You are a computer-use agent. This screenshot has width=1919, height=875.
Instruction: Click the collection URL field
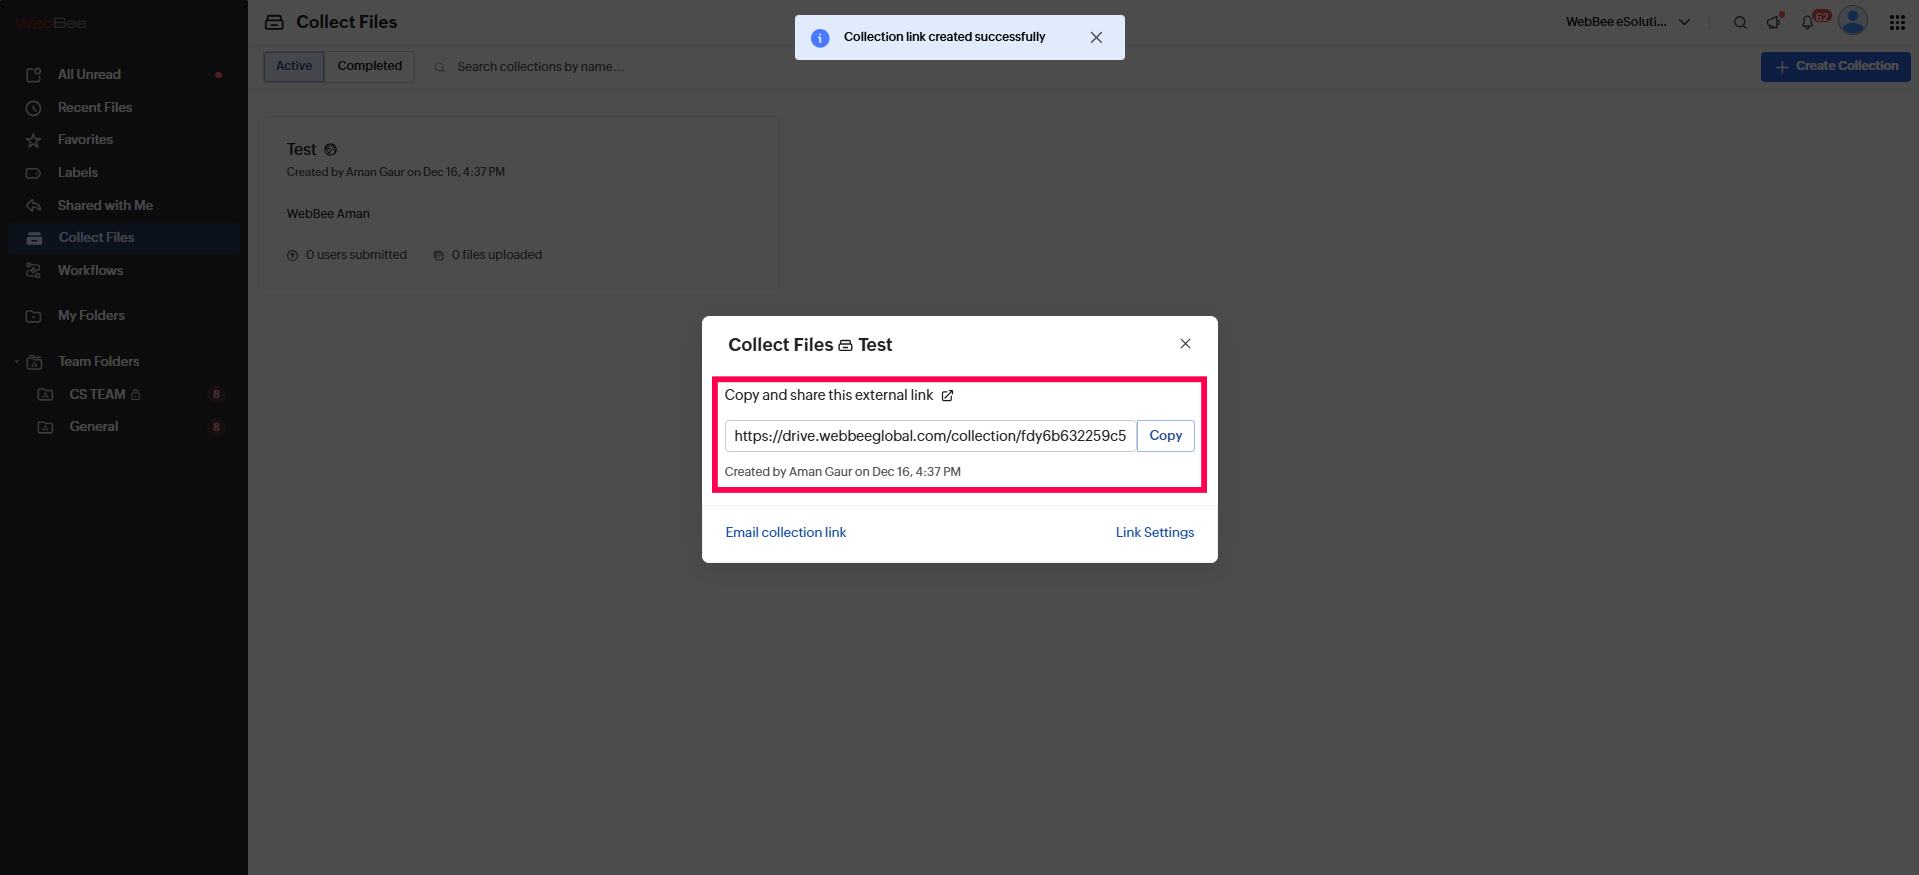tap(929, 436)
